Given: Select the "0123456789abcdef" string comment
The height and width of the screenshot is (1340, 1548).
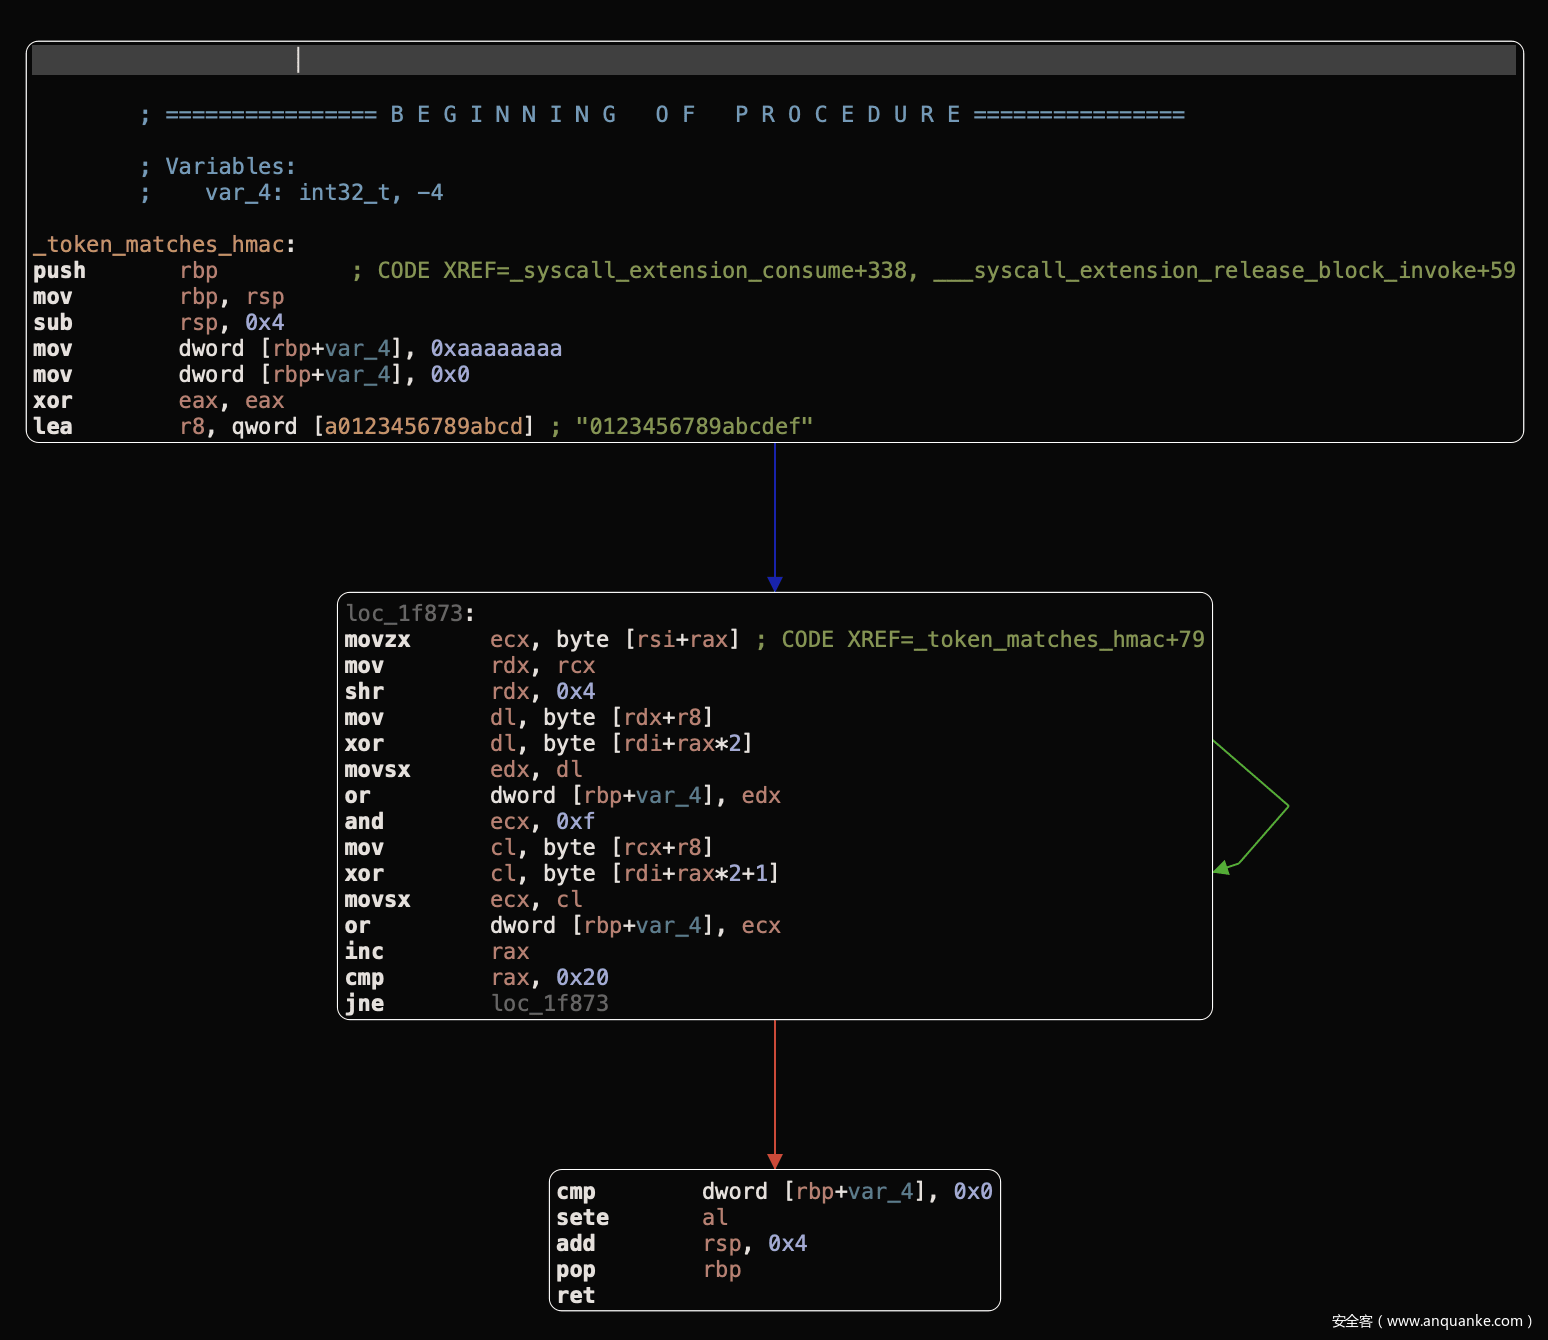Looking at the screenshot, I should tap(694, 427).
